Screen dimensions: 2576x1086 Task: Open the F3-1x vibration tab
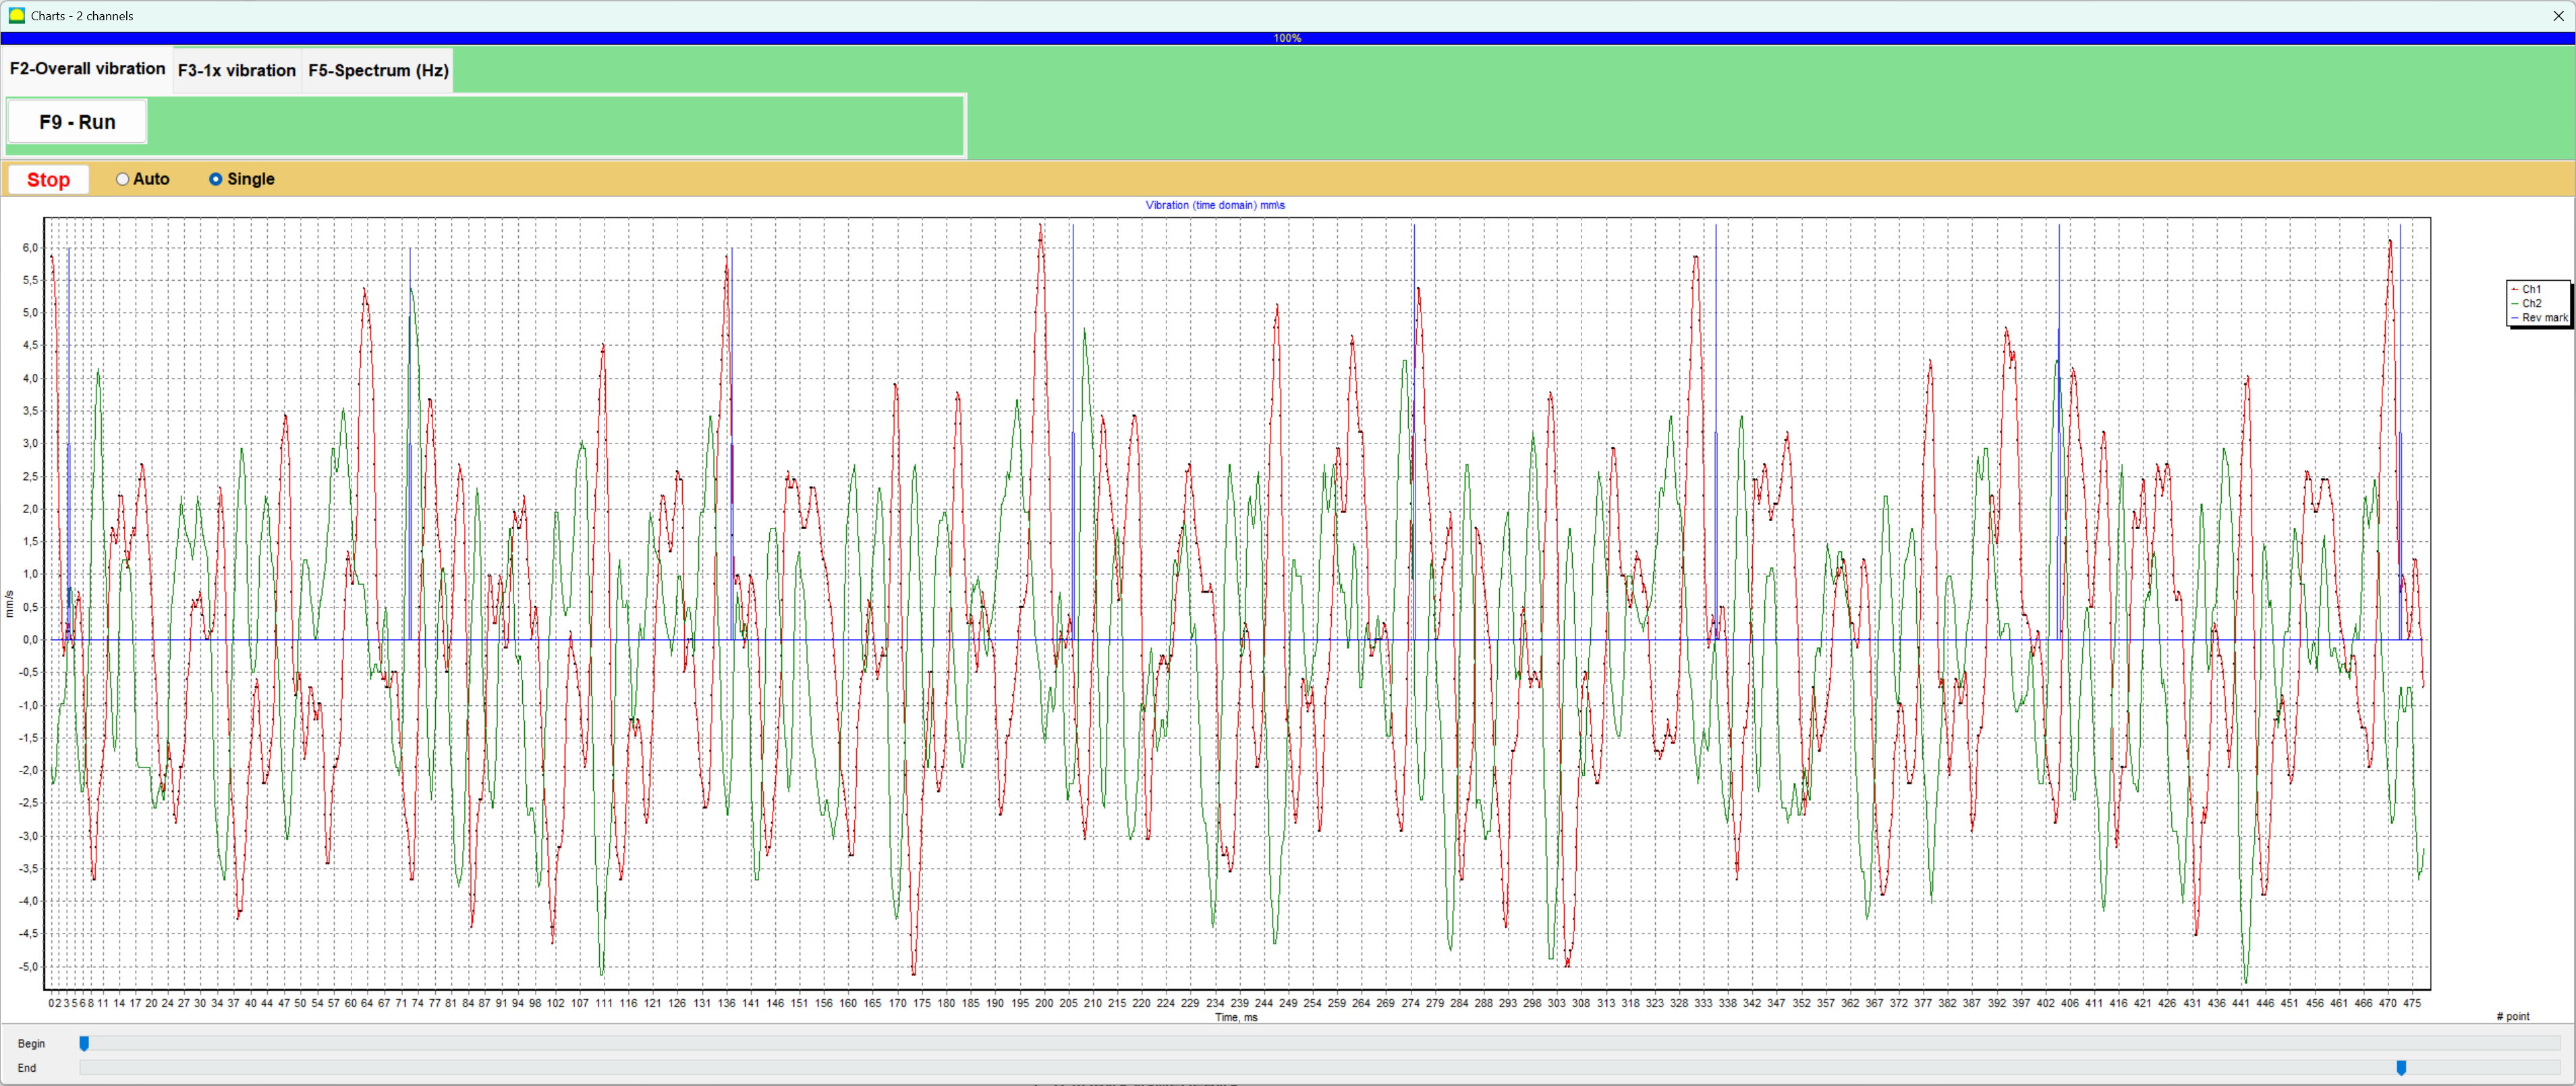(x=237, y=71)
